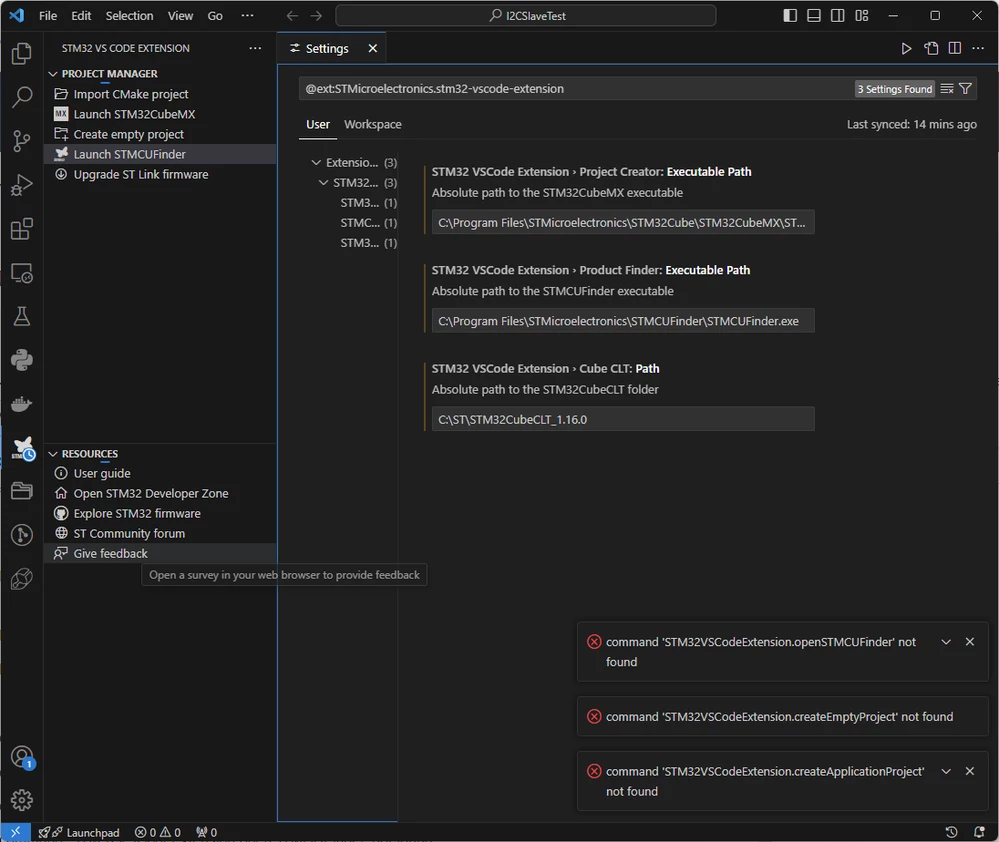Open the Accounts menu with badge

coord(22,757)
